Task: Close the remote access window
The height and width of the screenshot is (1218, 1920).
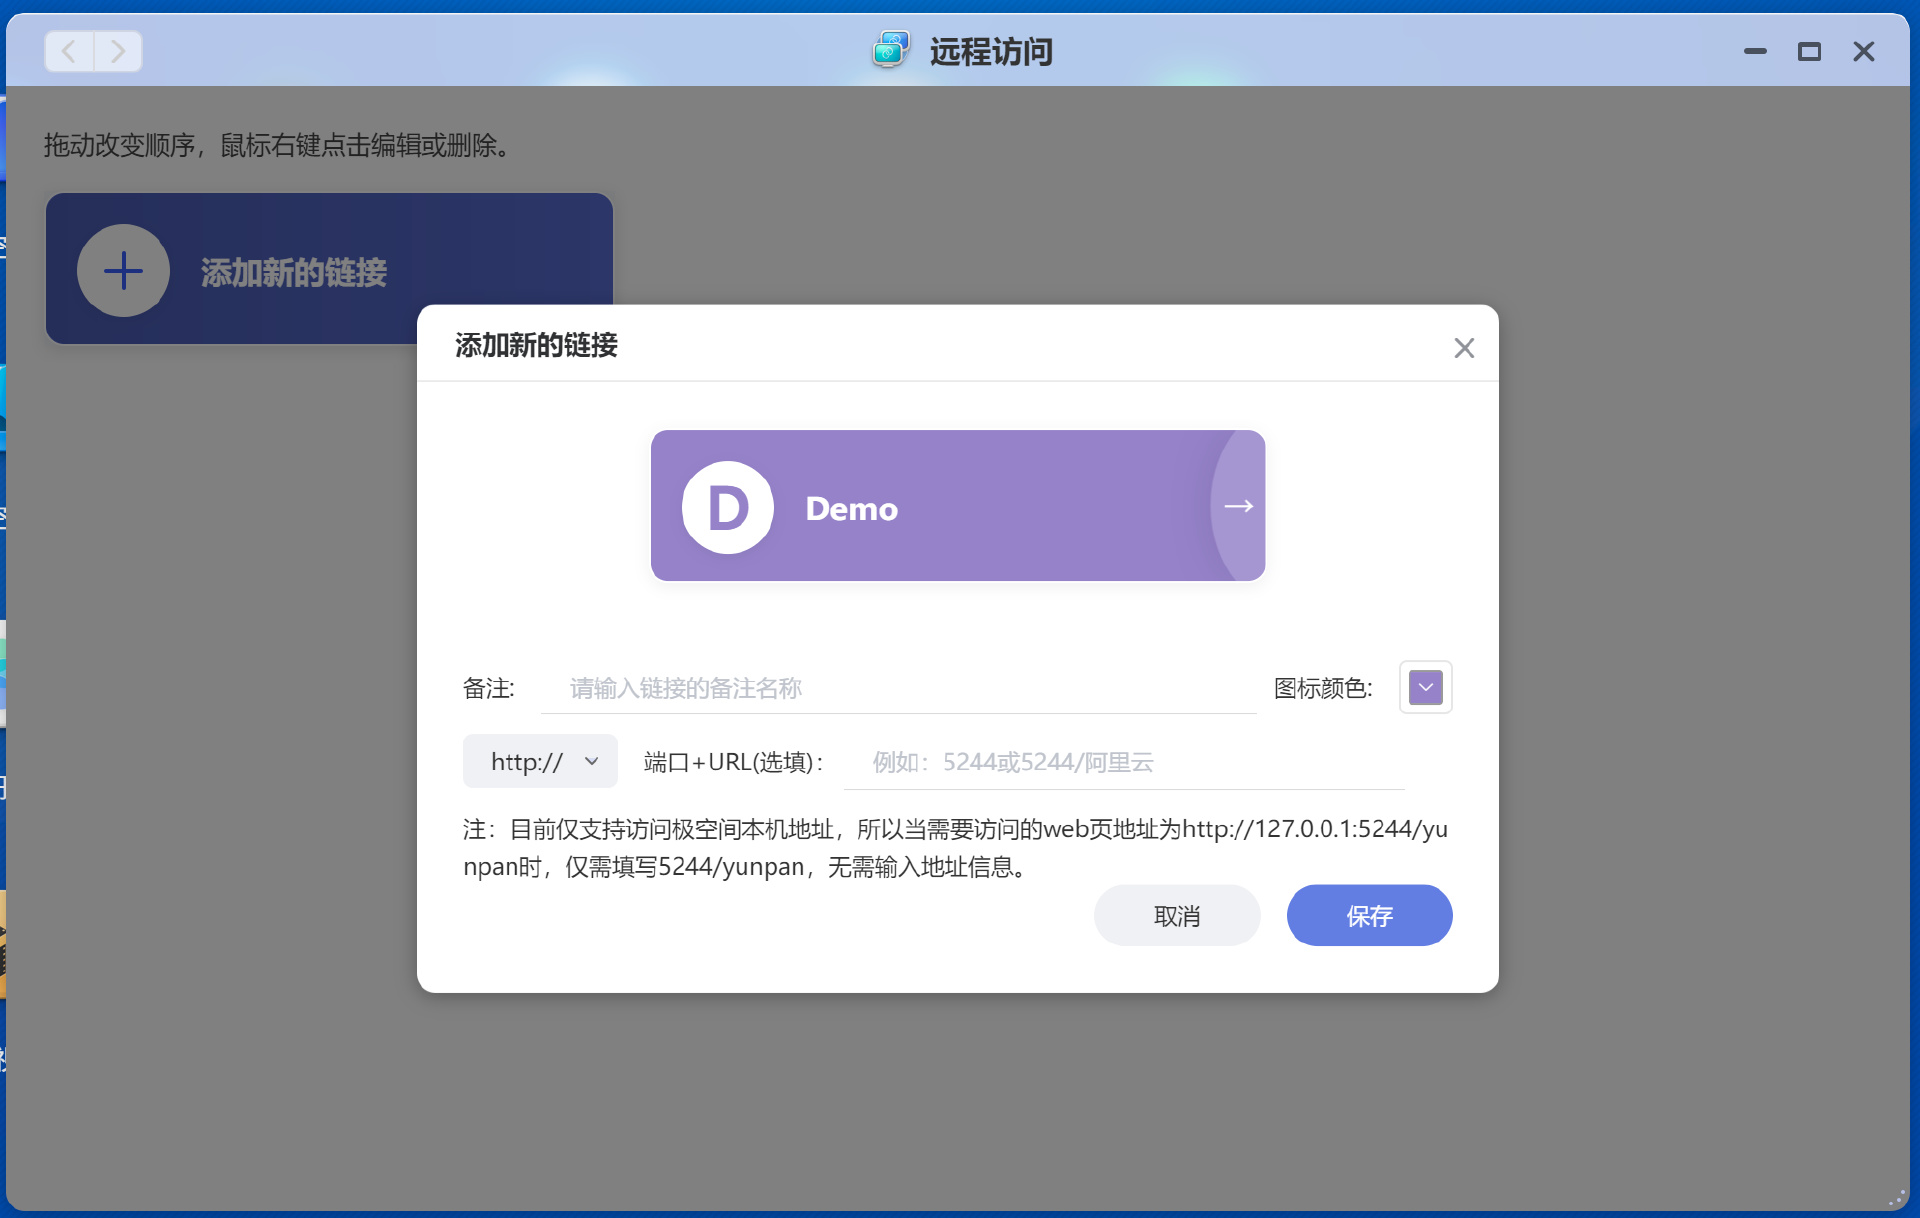Action: (x=1863, y=51)
